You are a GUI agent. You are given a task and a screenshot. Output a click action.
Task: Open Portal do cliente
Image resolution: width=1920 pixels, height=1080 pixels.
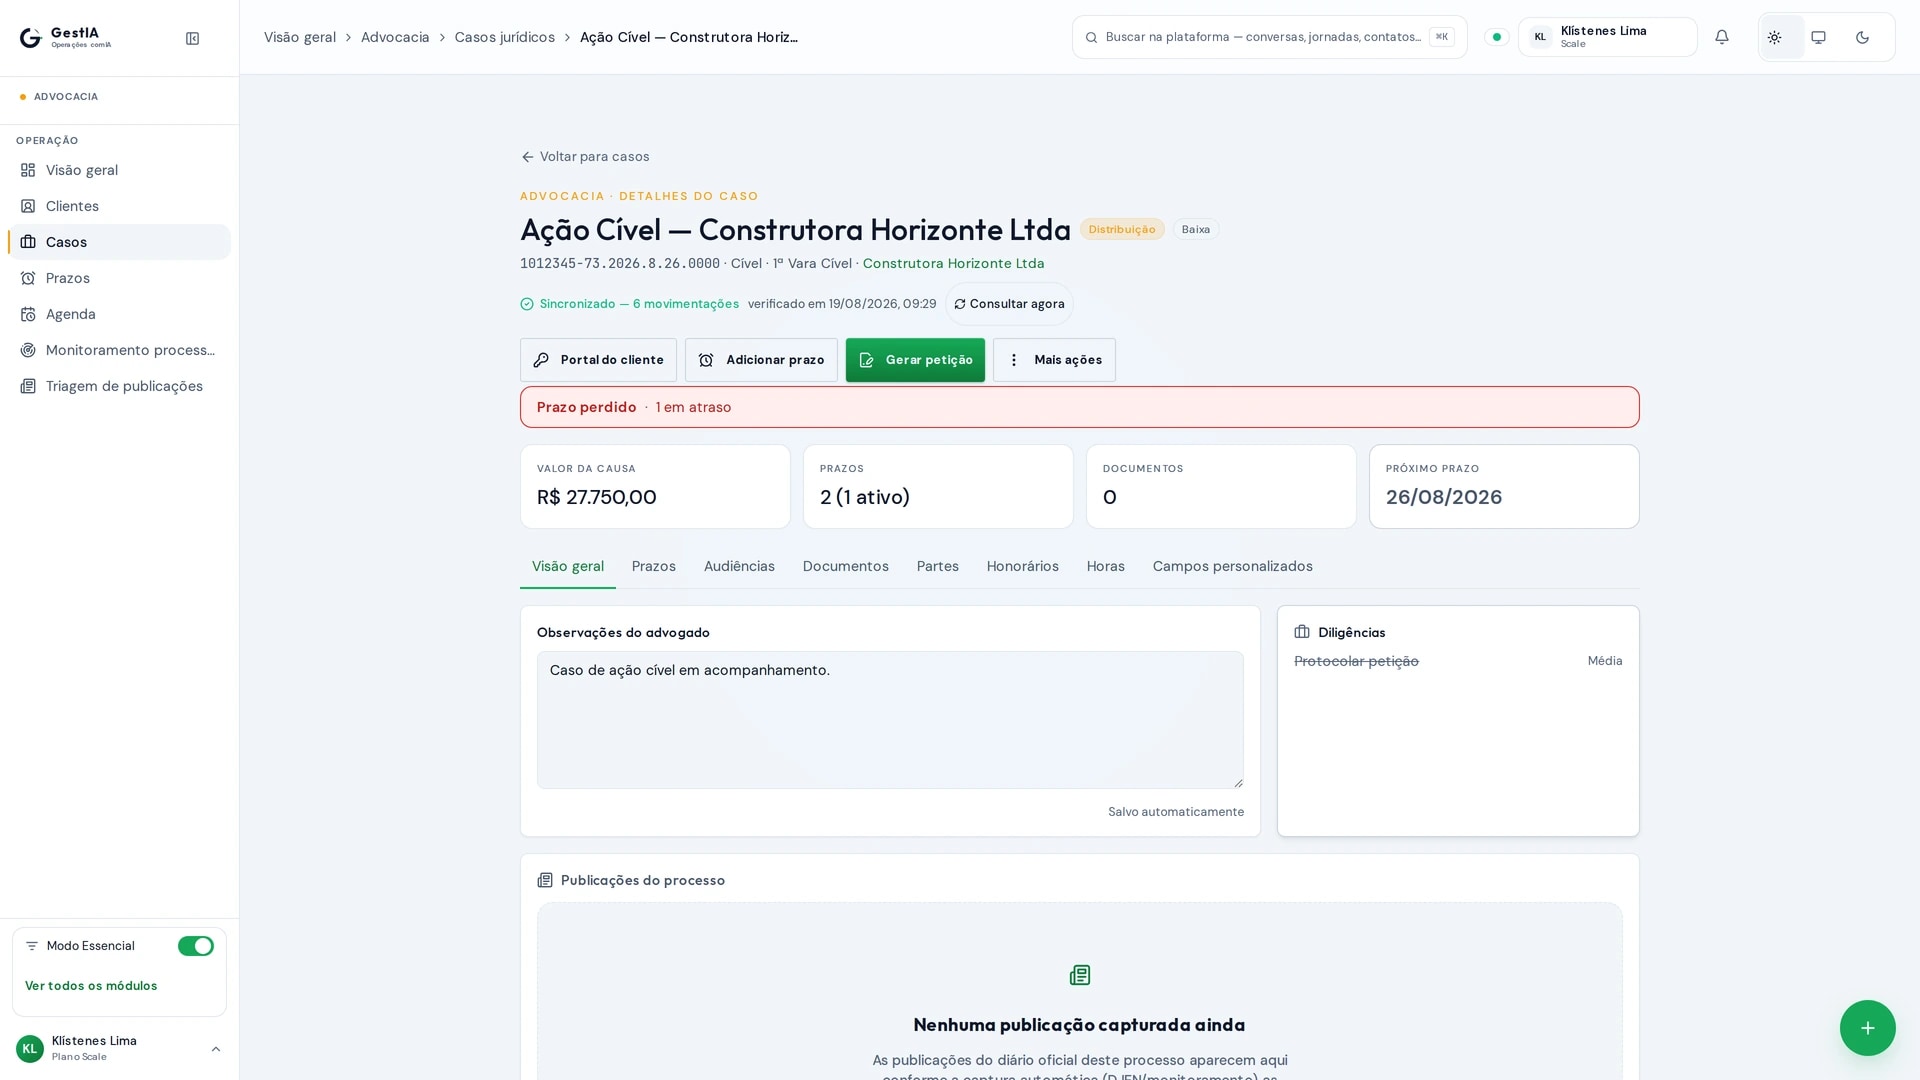coord(598,360)
